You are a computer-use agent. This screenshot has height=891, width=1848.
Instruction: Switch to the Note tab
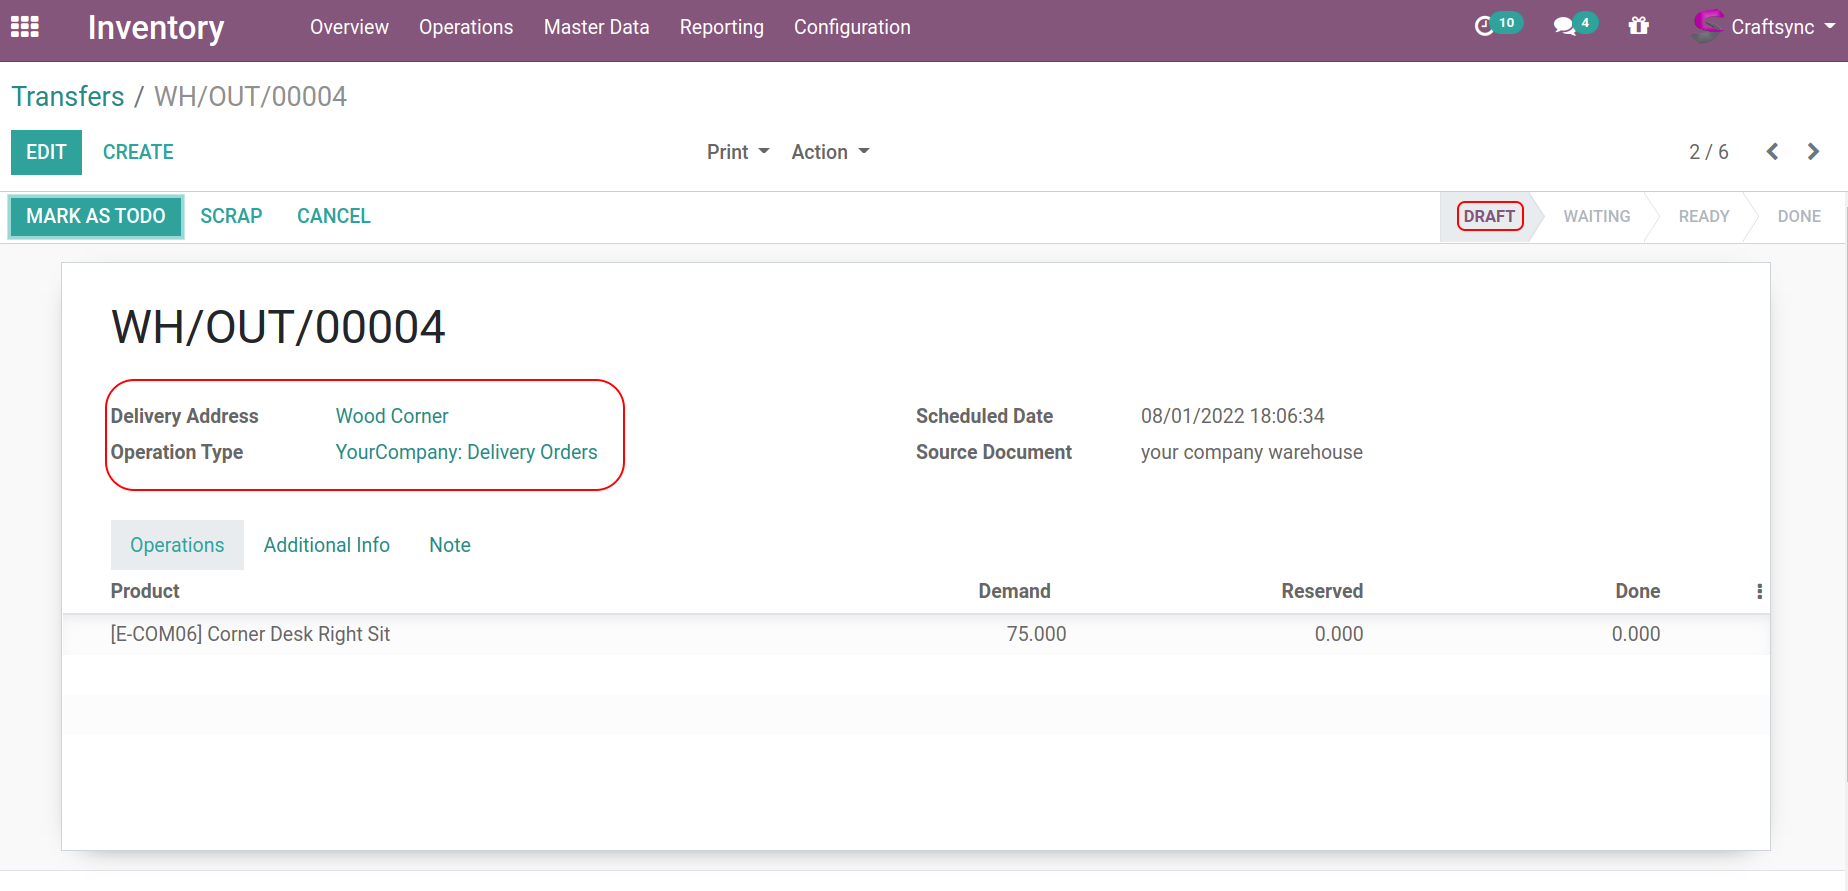[449, 545]
